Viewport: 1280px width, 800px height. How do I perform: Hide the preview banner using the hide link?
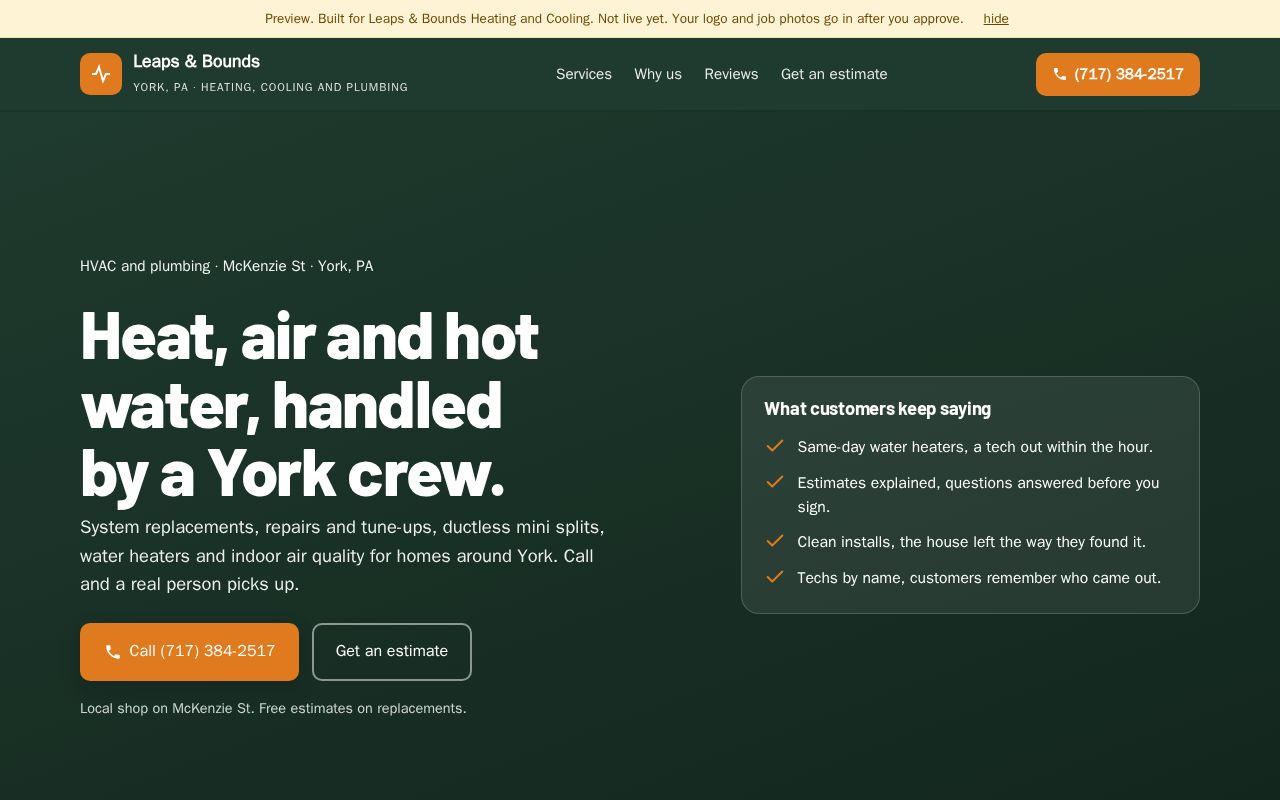(x=996, y=19)
